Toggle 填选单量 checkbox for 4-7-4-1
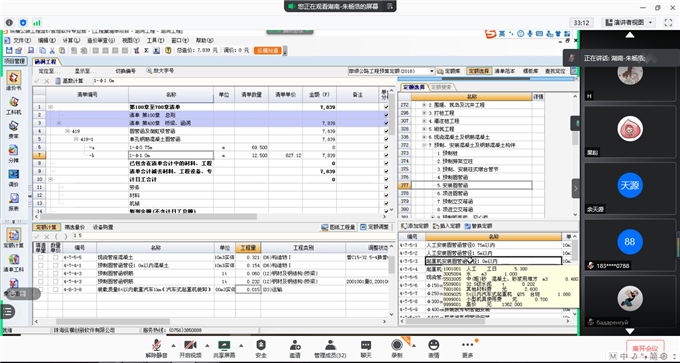 (x=40, y=265)
